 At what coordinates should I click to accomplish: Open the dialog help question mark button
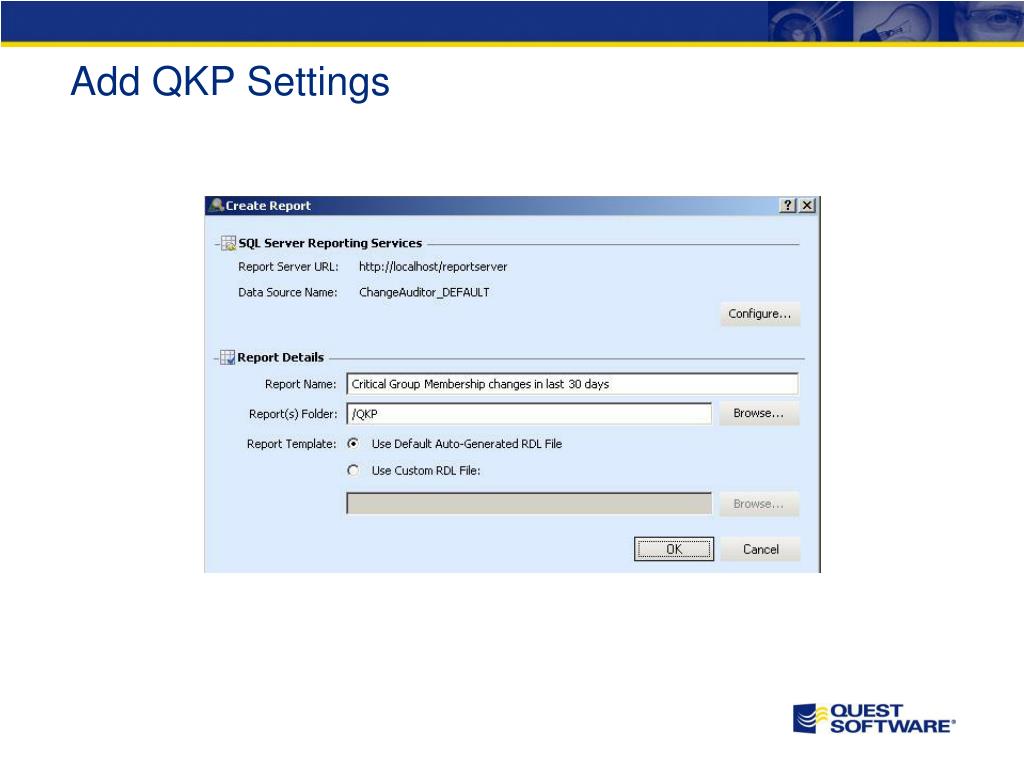pos(788,205)
